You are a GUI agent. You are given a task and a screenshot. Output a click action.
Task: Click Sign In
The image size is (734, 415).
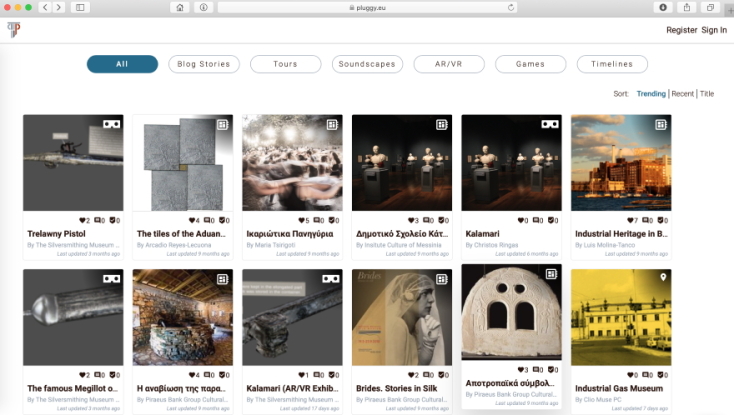click(714, 30)
